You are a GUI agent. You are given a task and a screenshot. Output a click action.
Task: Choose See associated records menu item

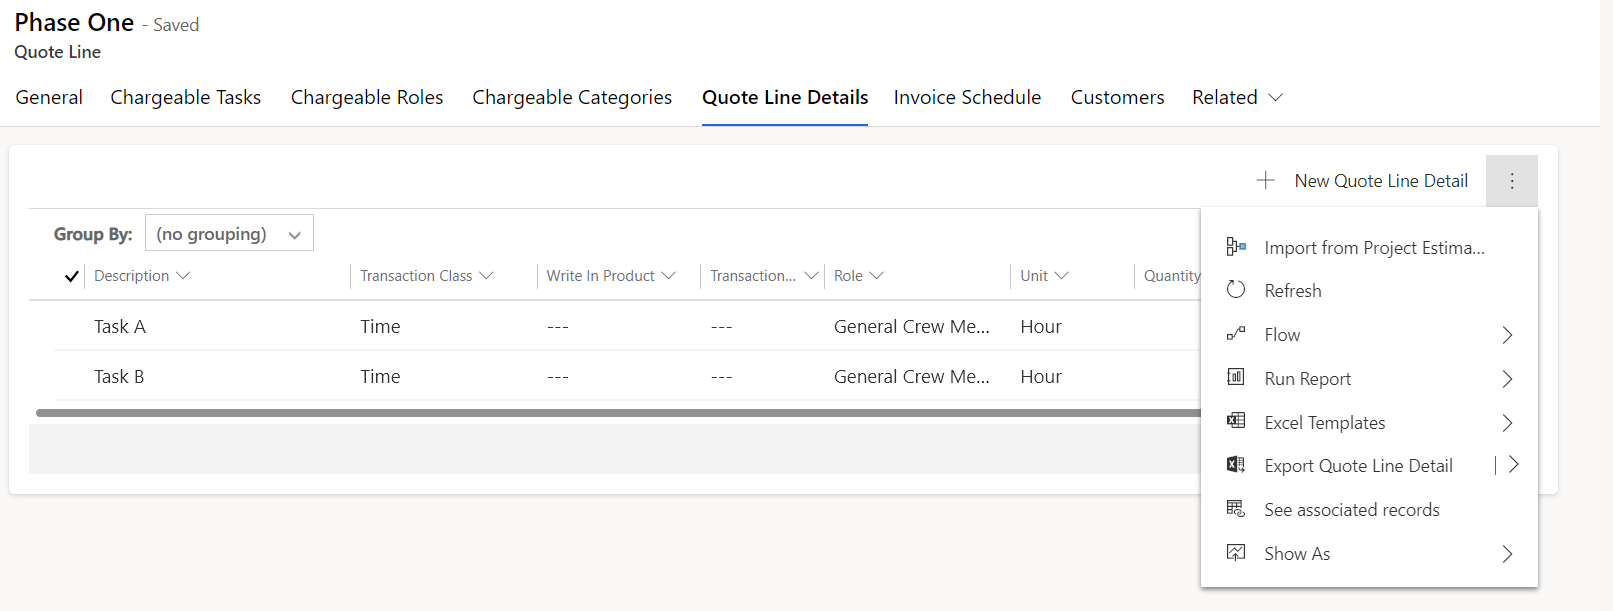(1369, 509)
